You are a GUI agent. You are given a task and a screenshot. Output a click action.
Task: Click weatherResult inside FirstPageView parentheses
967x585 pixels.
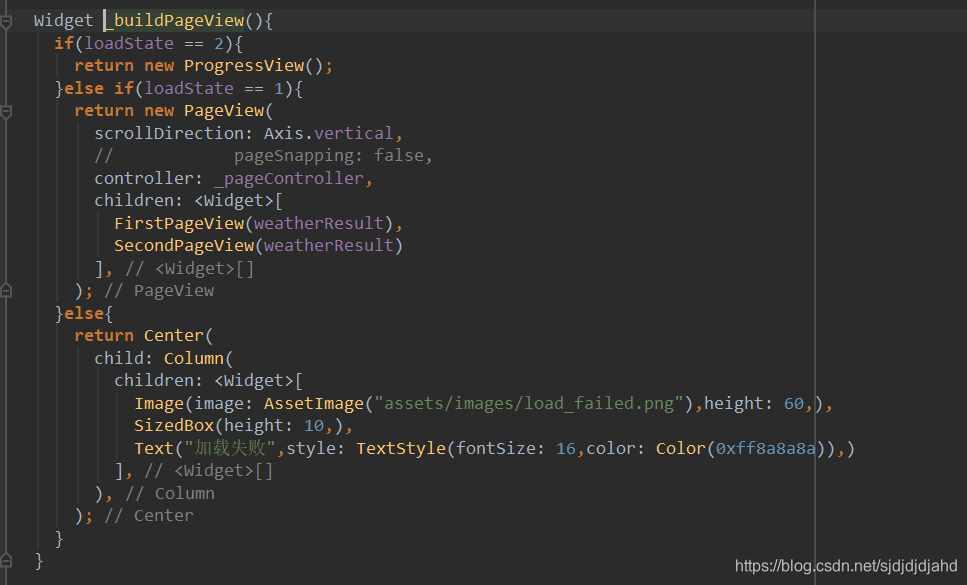coord(319,224)
